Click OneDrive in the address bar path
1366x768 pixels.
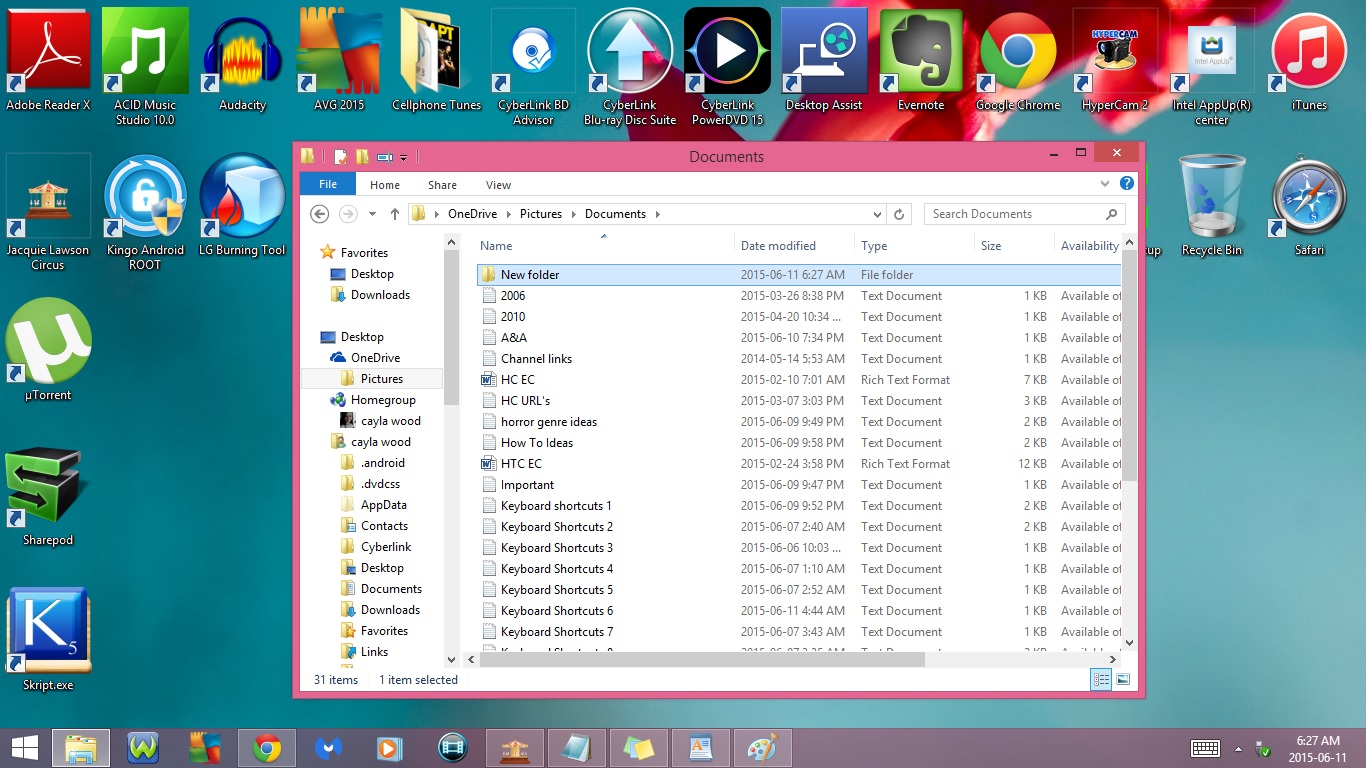tap(473, 214)
